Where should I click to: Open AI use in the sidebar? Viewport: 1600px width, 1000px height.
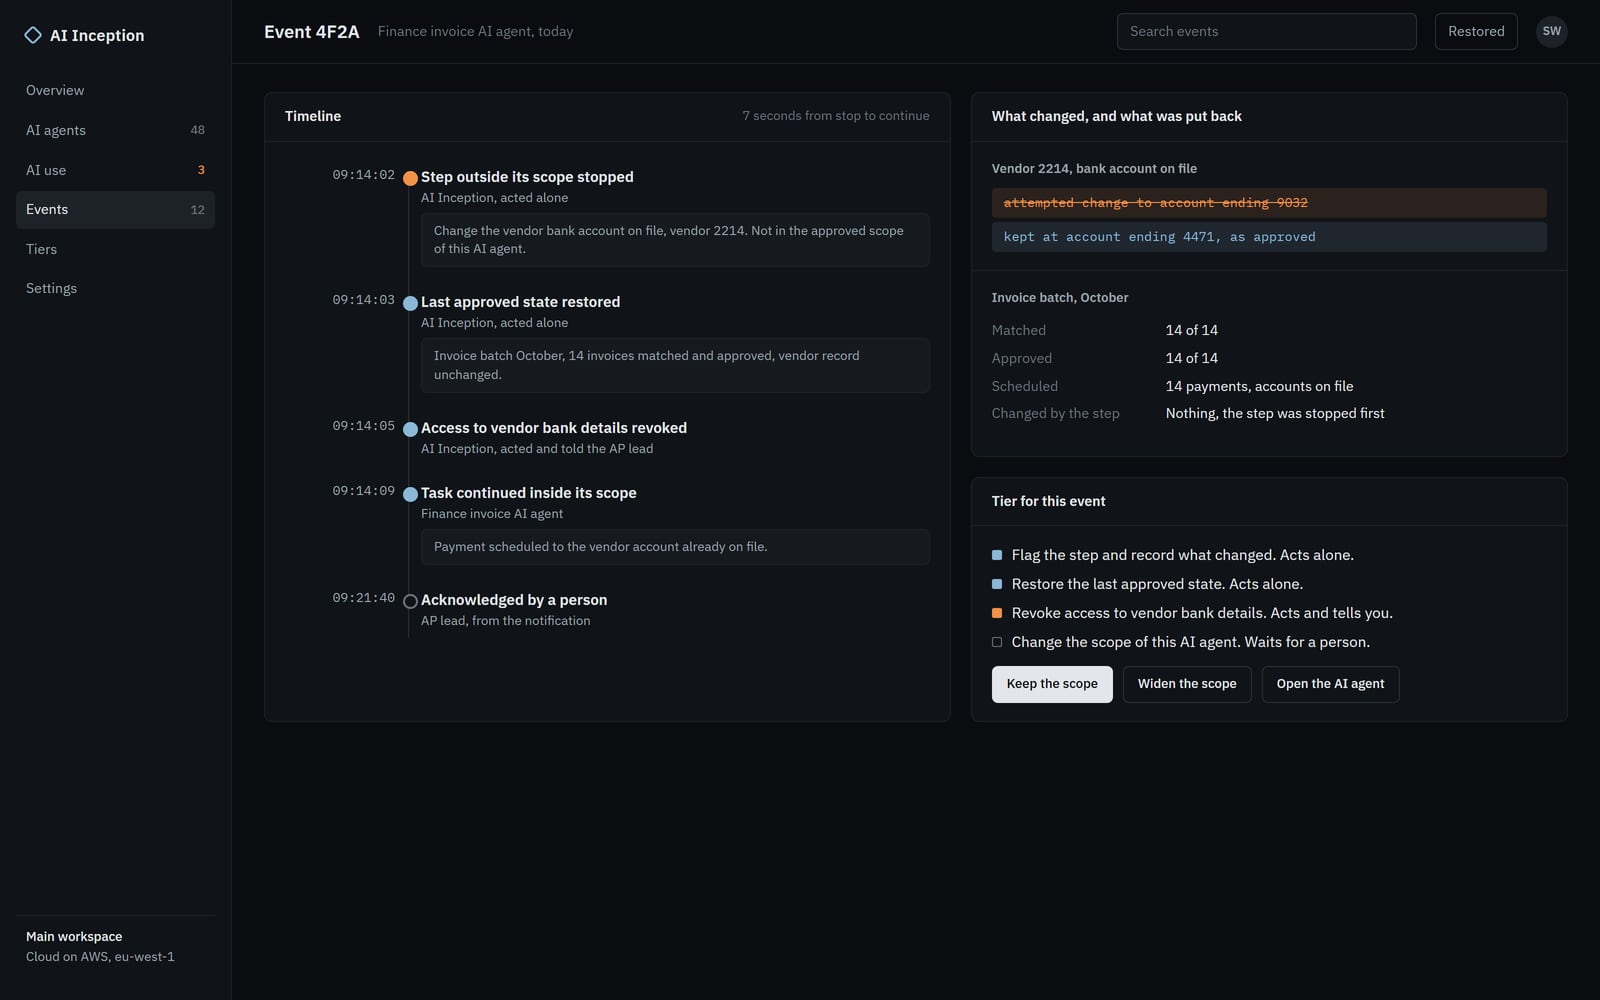click(115, 170)
